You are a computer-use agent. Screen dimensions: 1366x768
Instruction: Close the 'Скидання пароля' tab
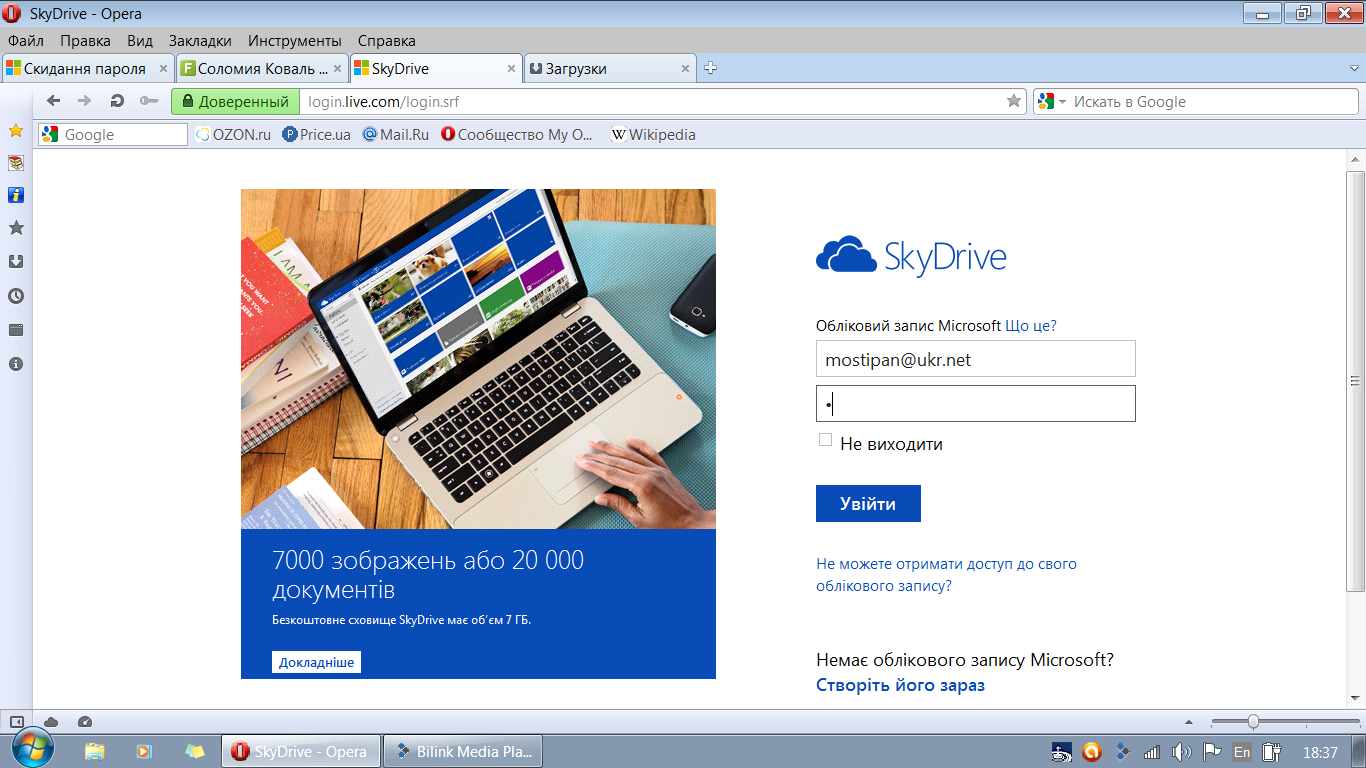tap(164, 69)
